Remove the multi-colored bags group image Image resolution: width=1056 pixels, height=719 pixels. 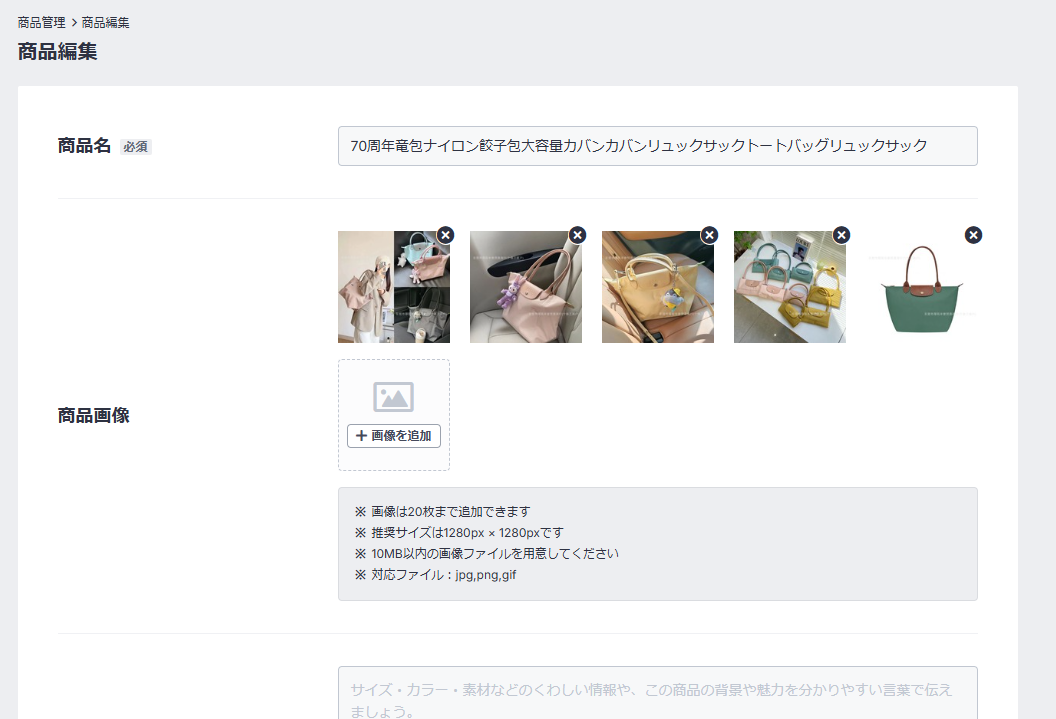(841, 235)
